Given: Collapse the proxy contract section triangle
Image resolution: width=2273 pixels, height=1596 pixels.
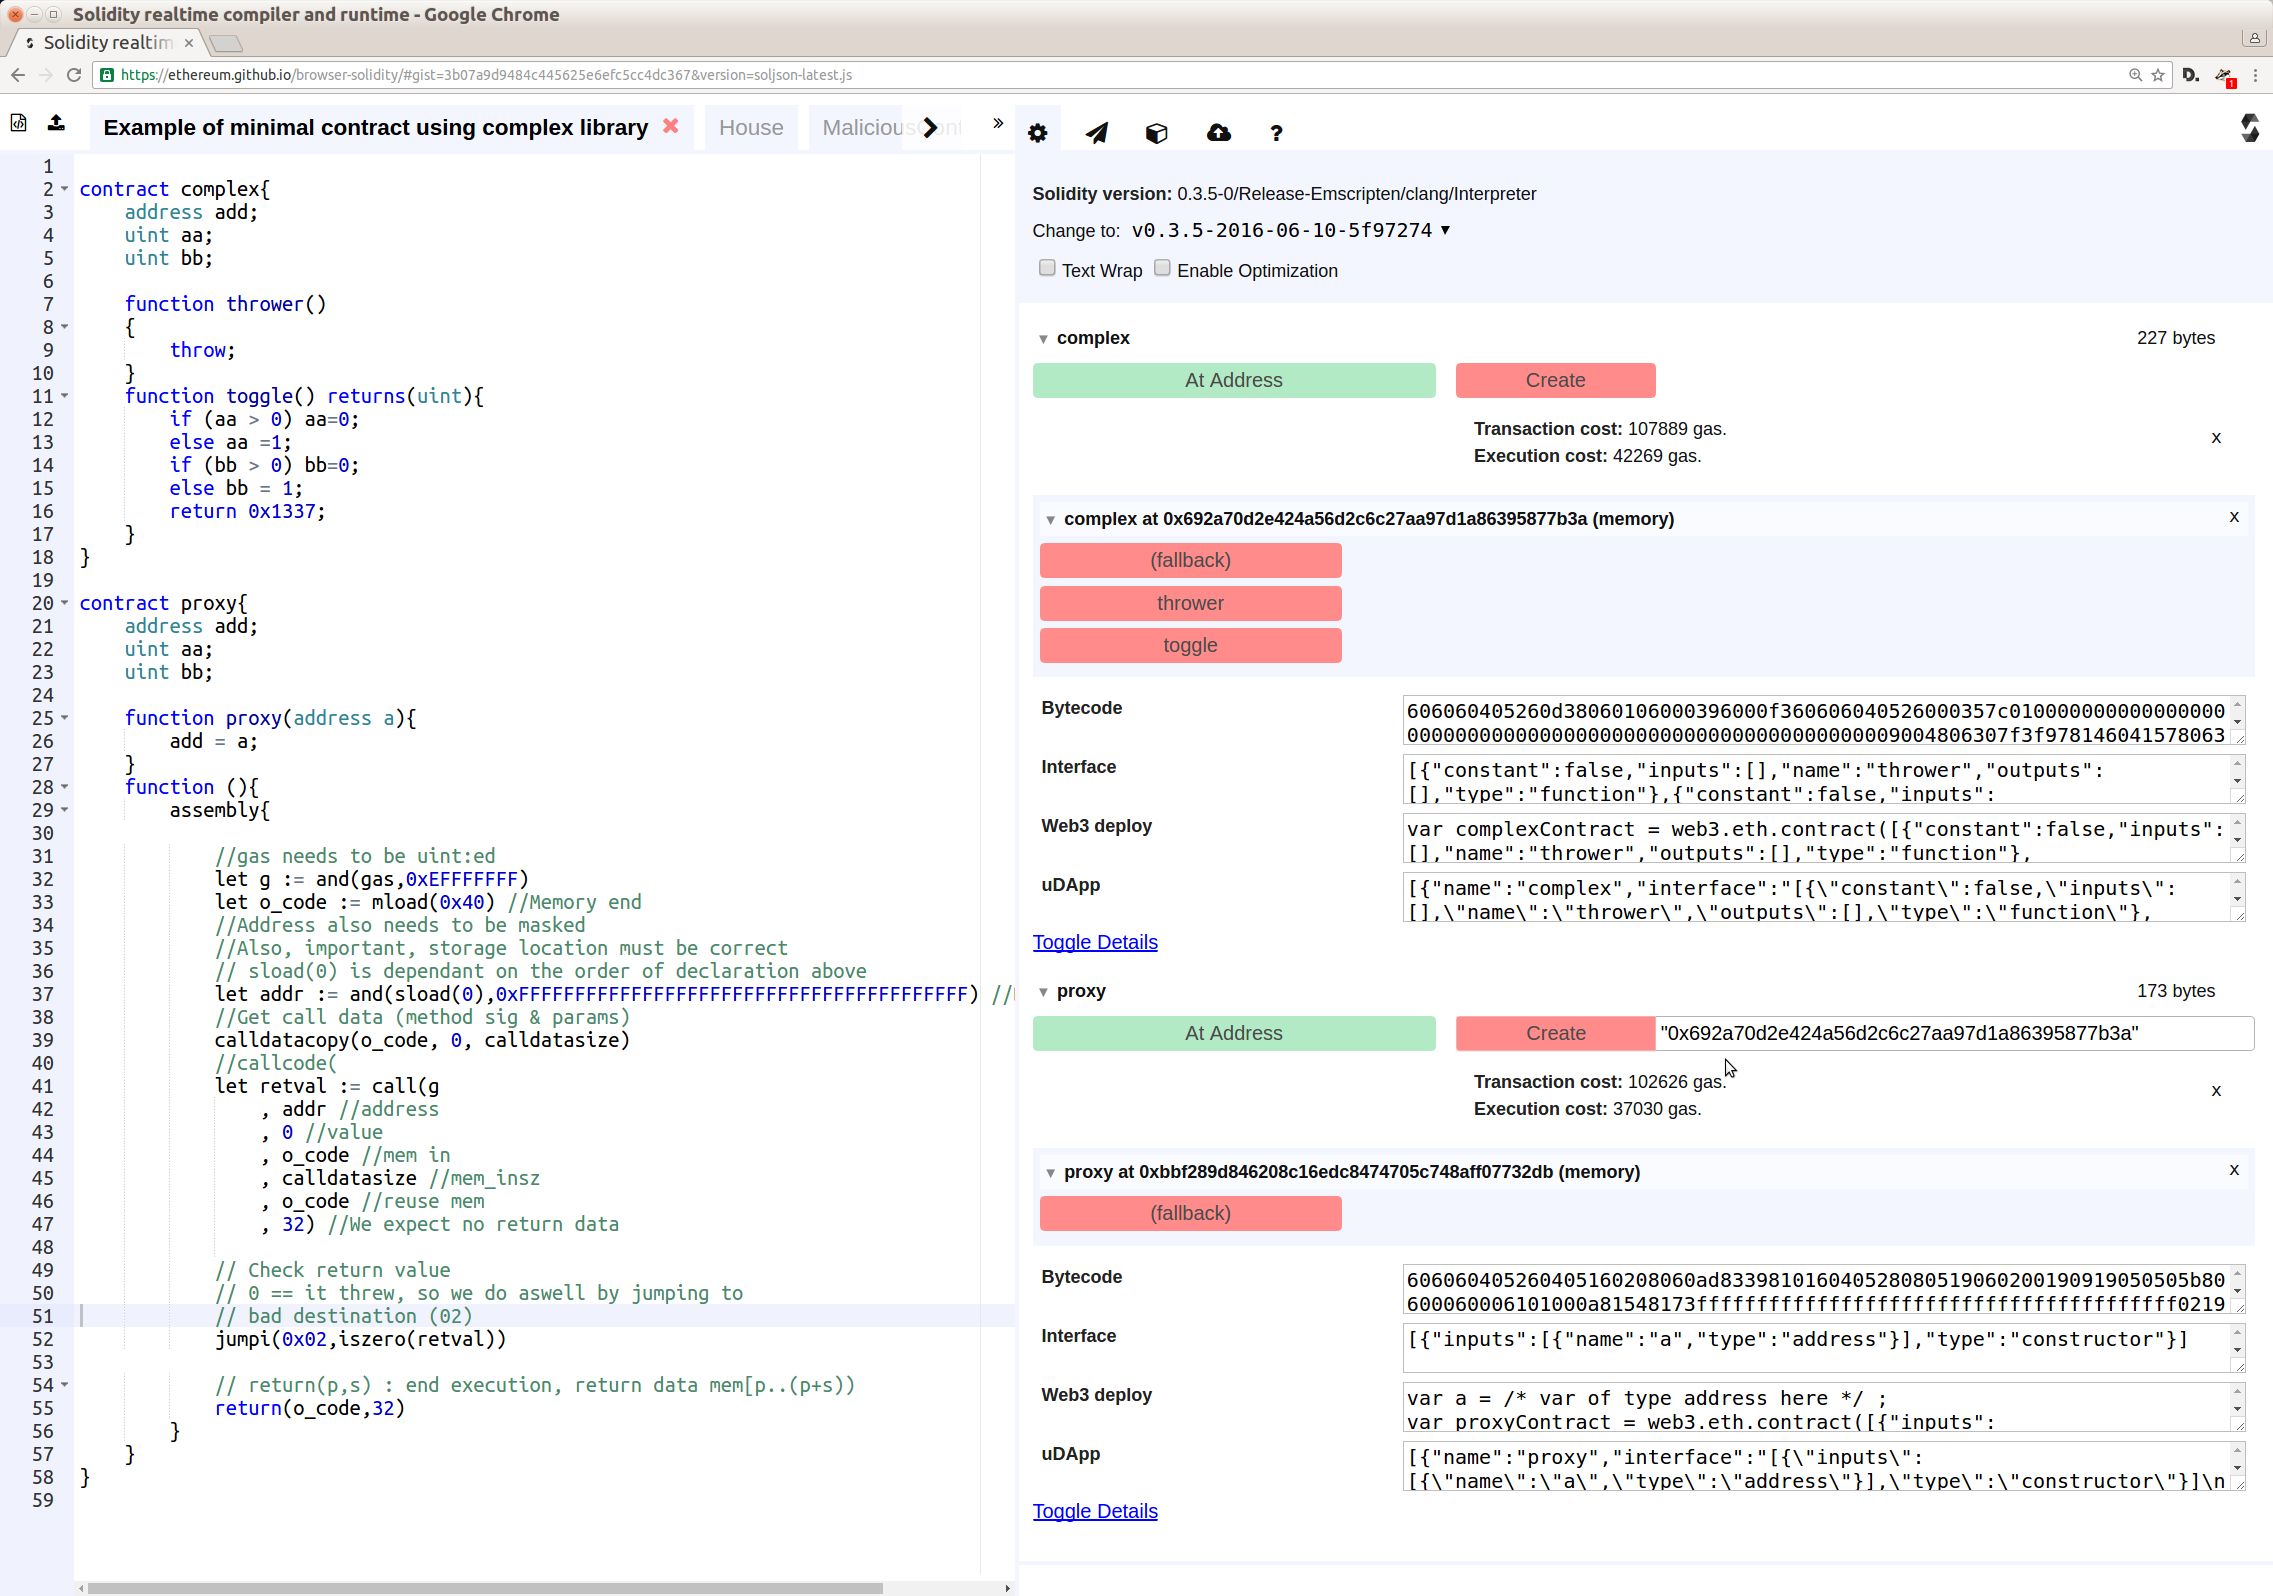Looking at the screenshot, I should pyautogui.click(x=1043, y=992).
